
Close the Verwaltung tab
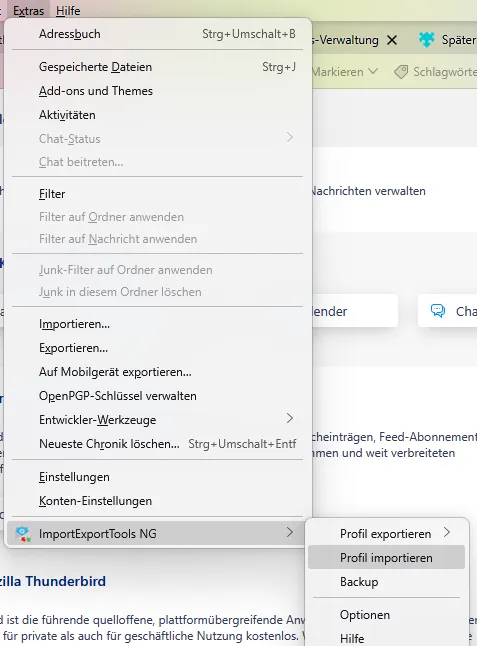tap(392, 40)
